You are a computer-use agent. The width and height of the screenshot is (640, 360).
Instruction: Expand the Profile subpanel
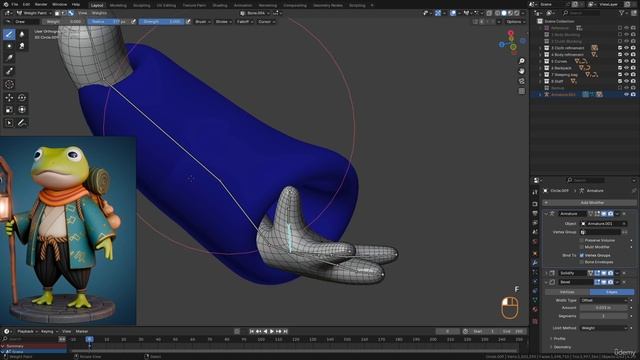pyautogui.click(x=560, y=339)
